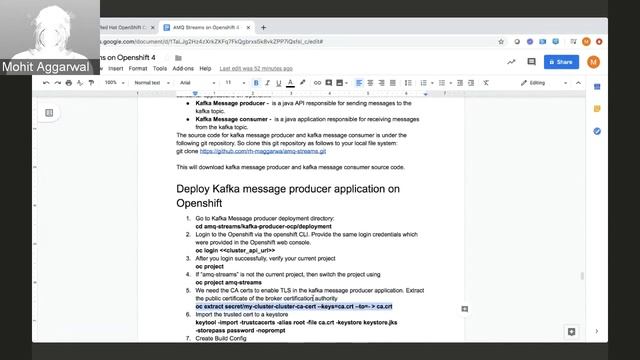The height and width of the screenshot is (360, 640).
Task: Toggle Underline formatting
Action: coord(279,83)
